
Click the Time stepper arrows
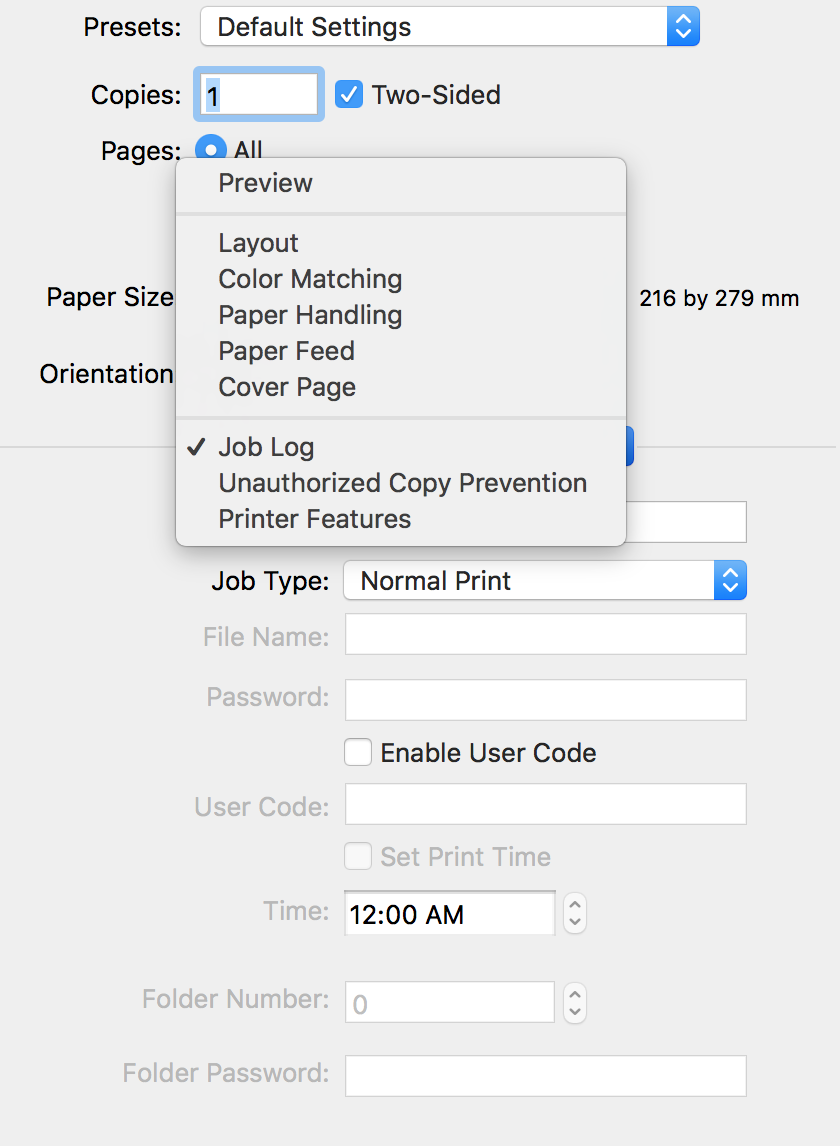(574, 913)
